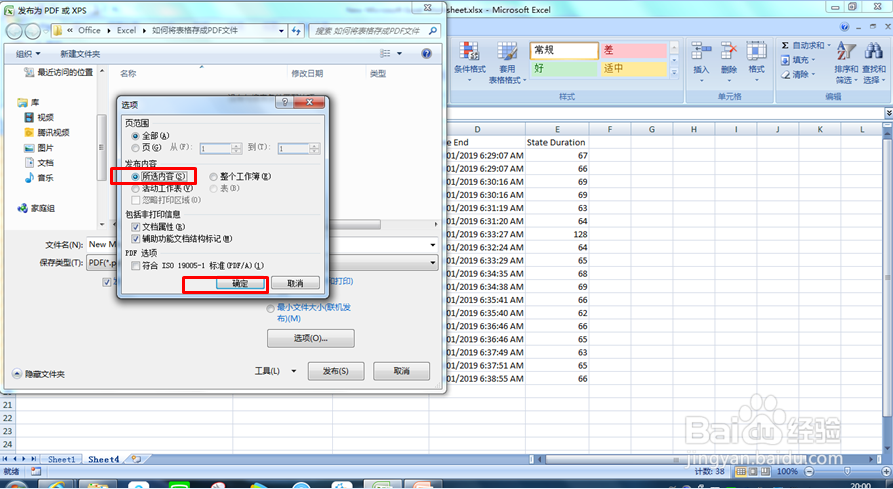The width and height of the screenshot is (893, 489).
Task: Click the refresh button beside the address bar
Action: [x=296, y=31]
